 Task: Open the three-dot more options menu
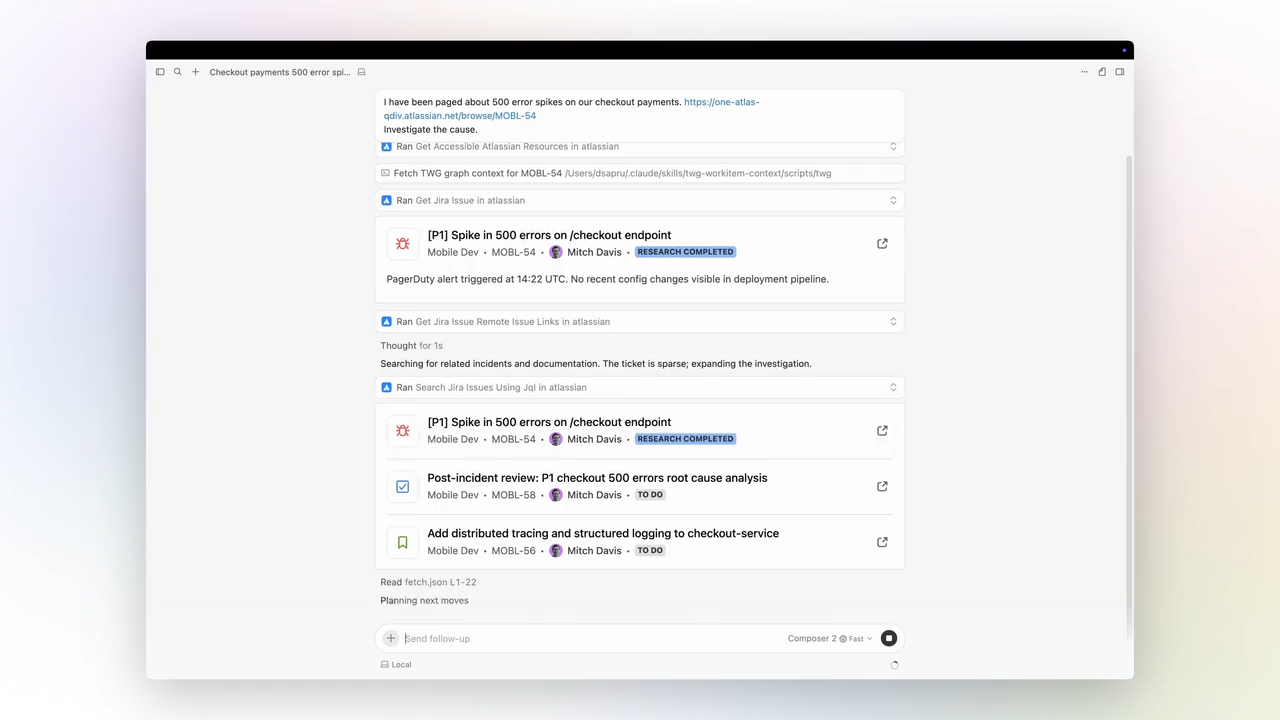(1084, 72)
